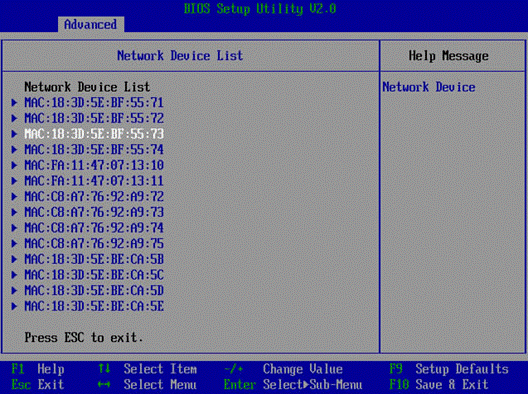
Task: Click the left-right arrows Select Menu hint
Action: click(147, 384)
